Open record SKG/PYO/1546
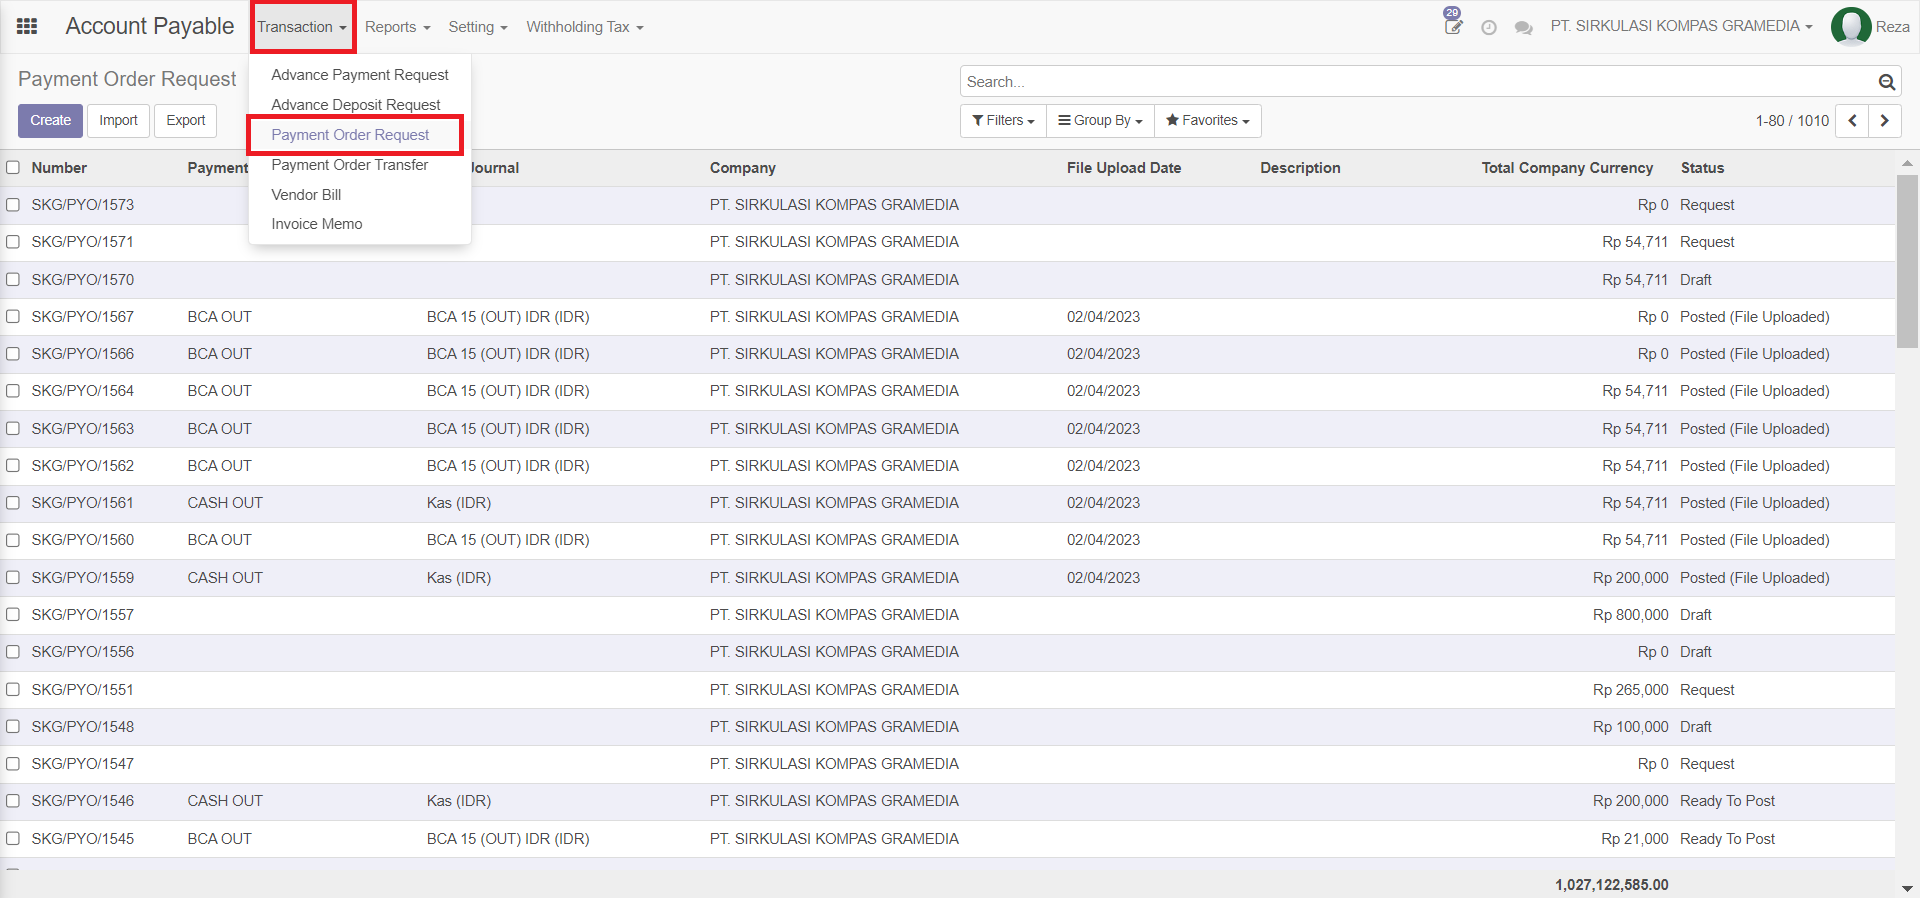 tap(82, 801)
